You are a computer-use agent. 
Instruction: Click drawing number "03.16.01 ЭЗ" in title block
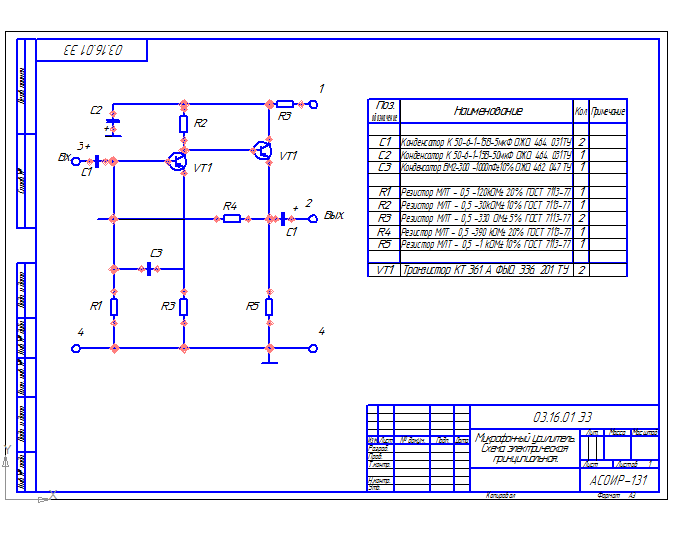coord(563,417)
